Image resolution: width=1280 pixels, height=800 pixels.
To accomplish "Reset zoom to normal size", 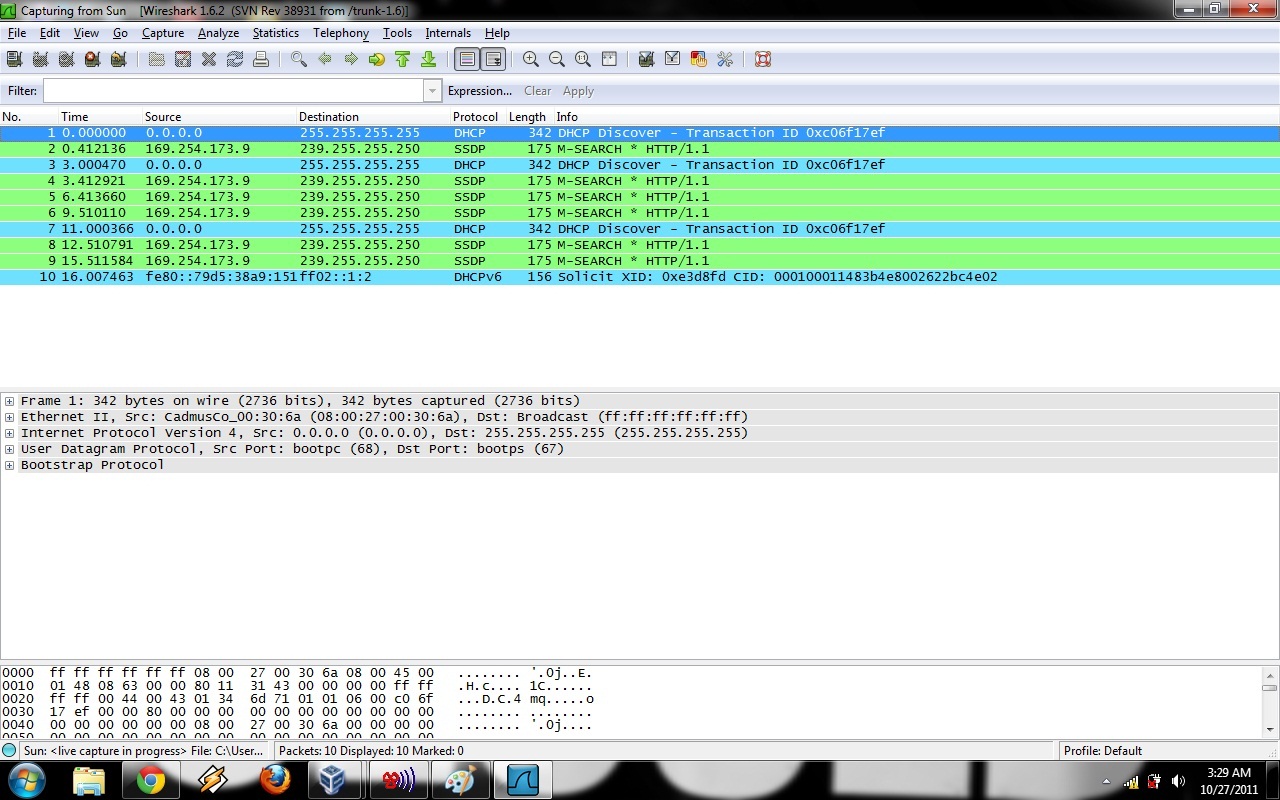I will point(583,59).
